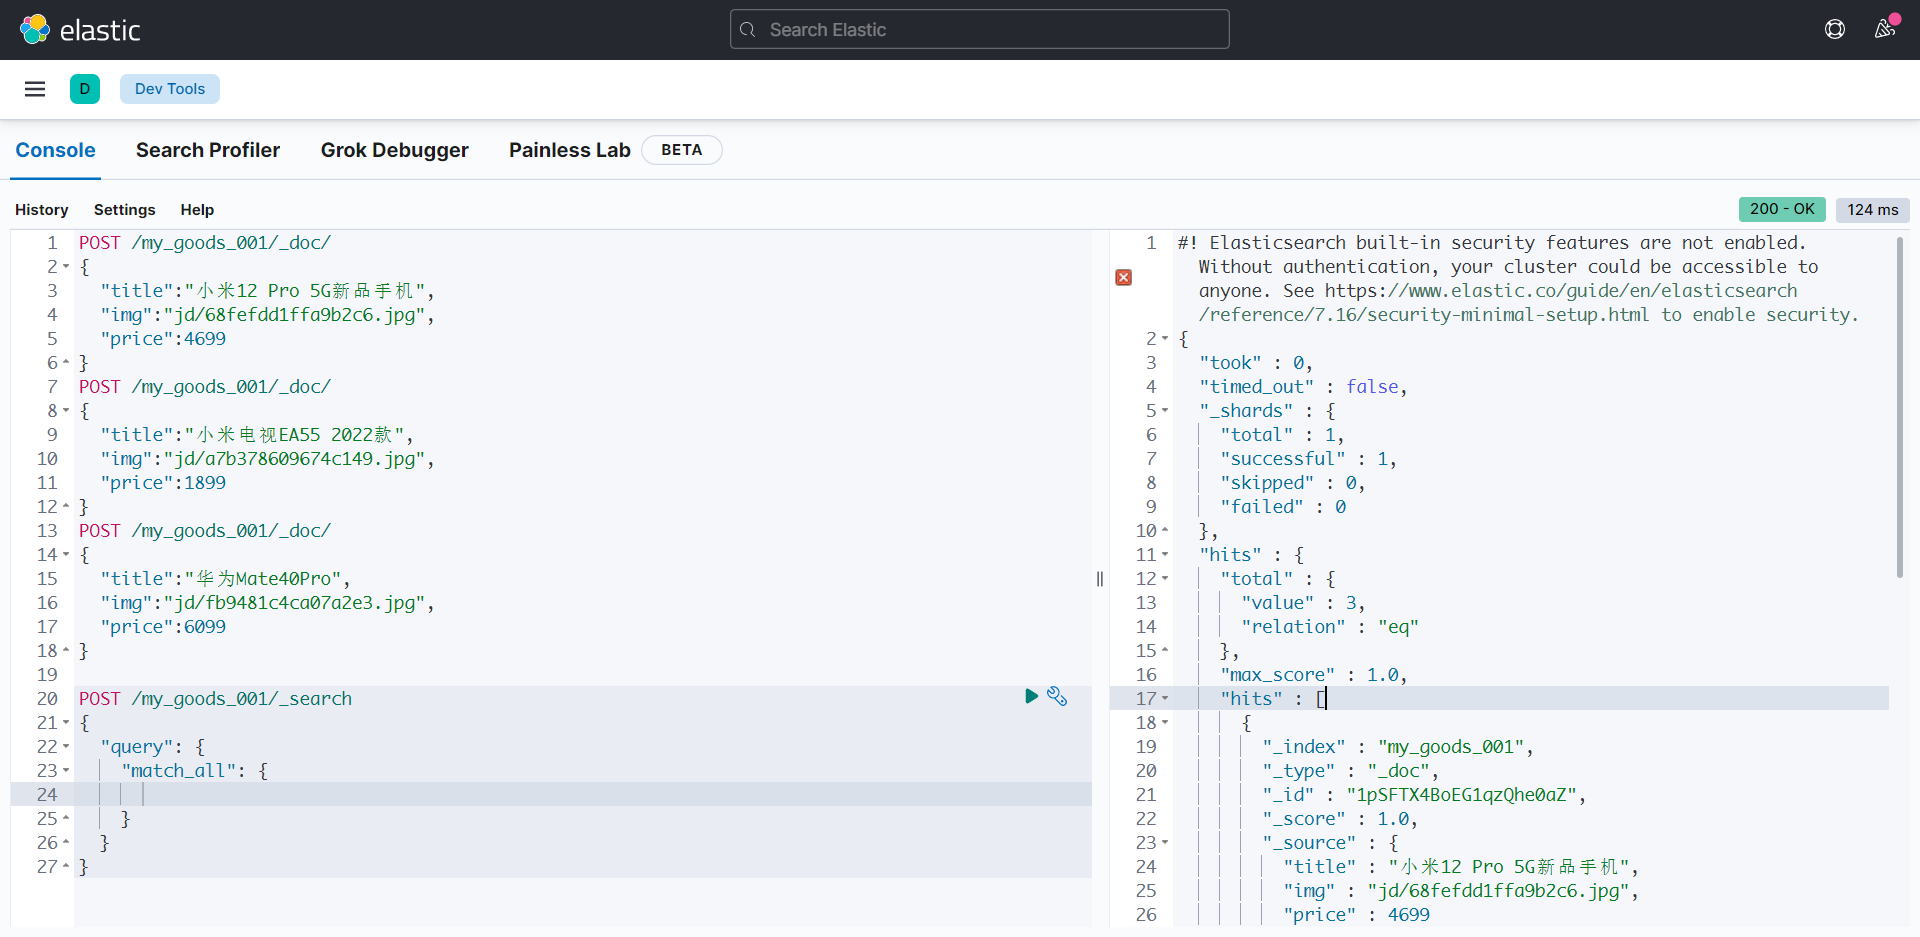Collapse the fold at editor line 8

(x=66, y=411)
